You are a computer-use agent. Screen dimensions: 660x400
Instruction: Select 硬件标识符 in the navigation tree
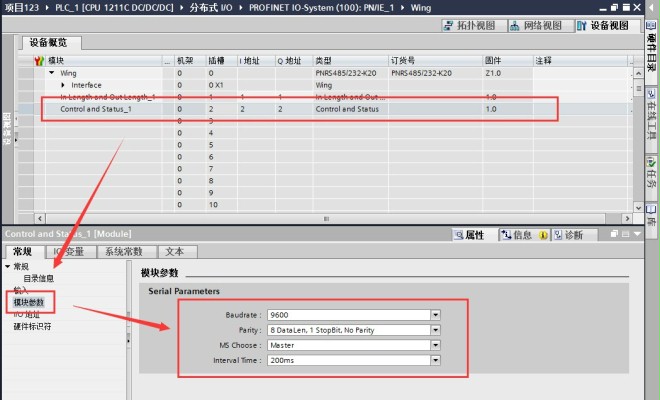(32, 326)
